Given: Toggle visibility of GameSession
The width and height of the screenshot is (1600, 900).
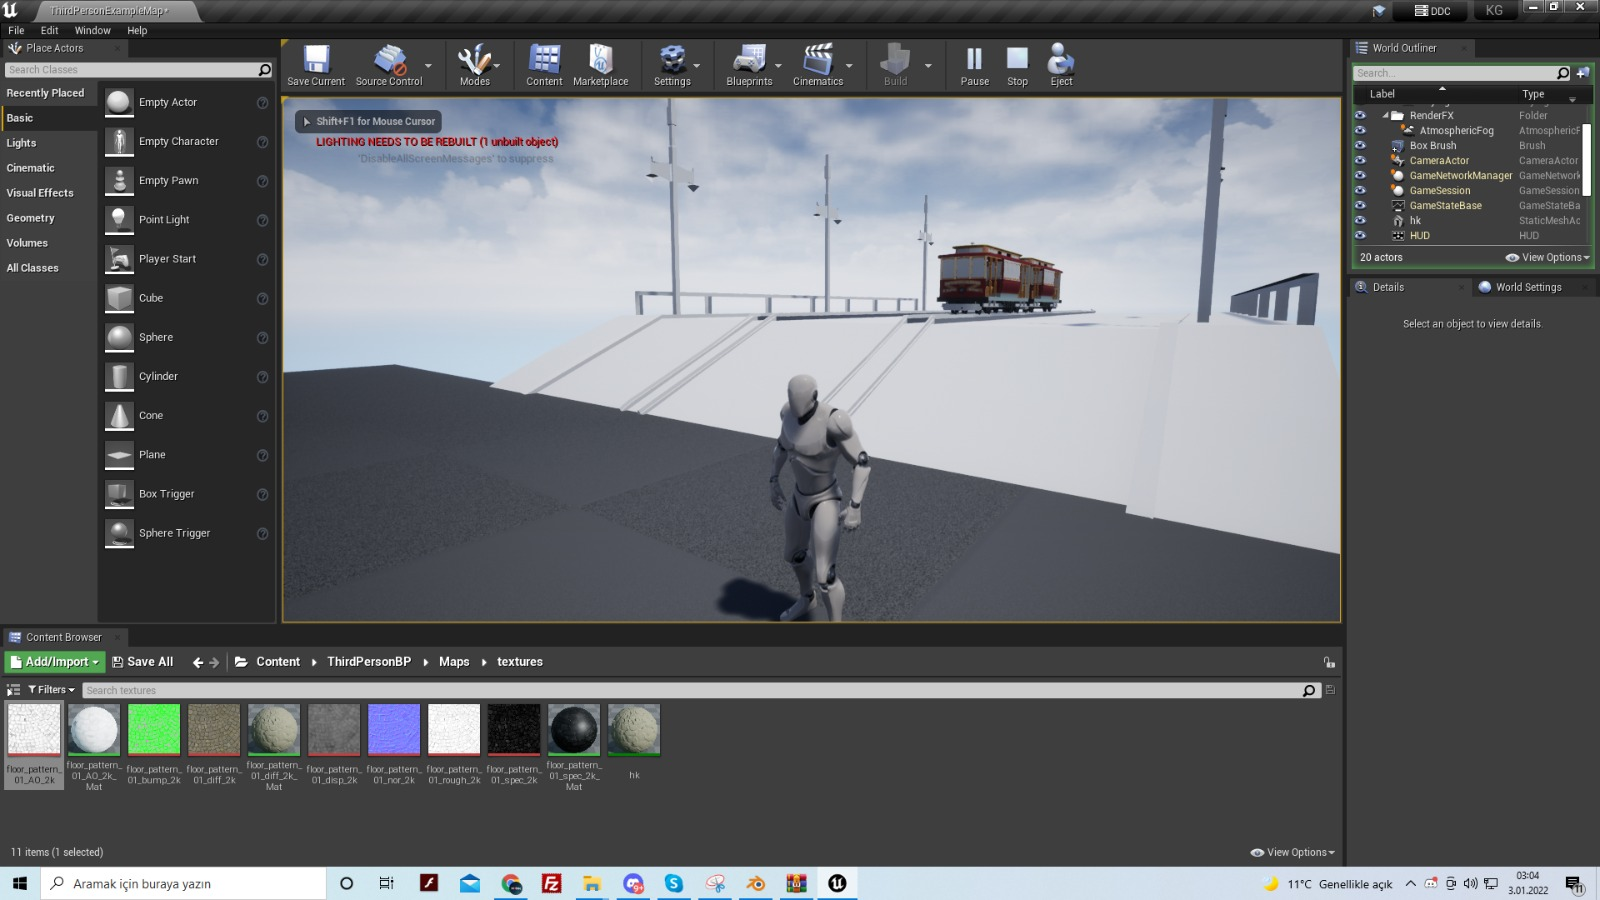Looking at the screenshot, I should [x=1360, y=190].
